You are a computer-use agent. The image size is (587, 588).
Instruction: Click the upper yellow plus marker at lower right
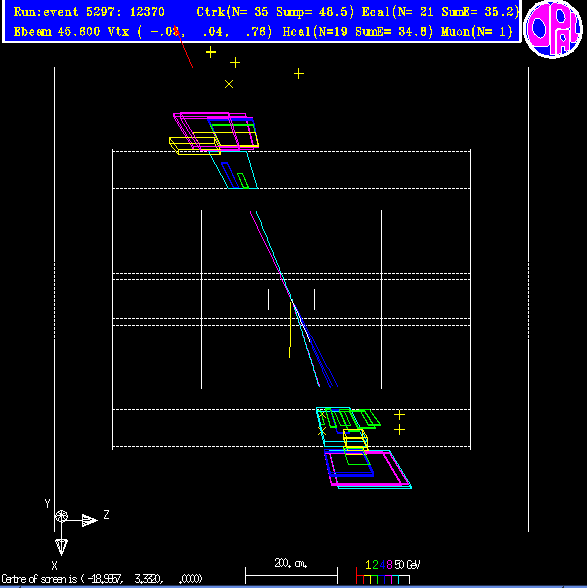pos(399,414)
